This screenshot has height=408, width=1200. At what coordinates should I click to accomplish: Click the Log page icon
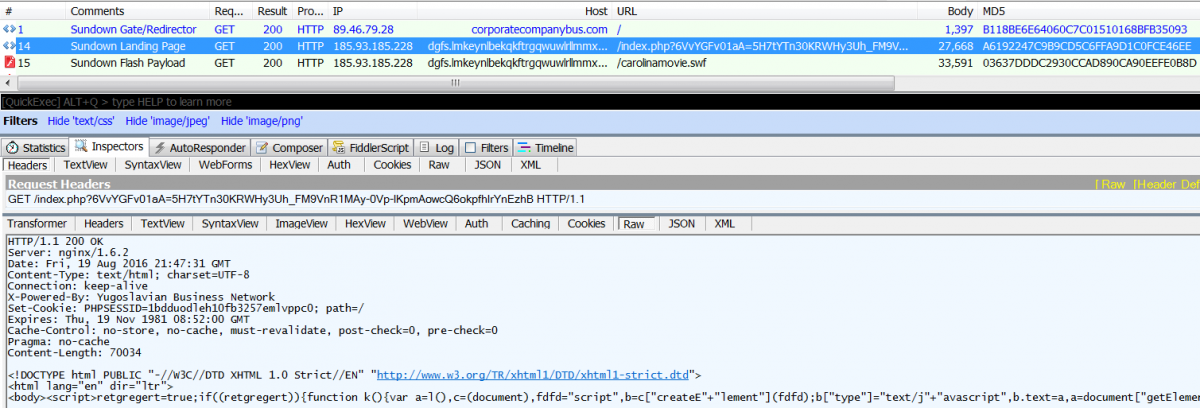coord(424,148)
